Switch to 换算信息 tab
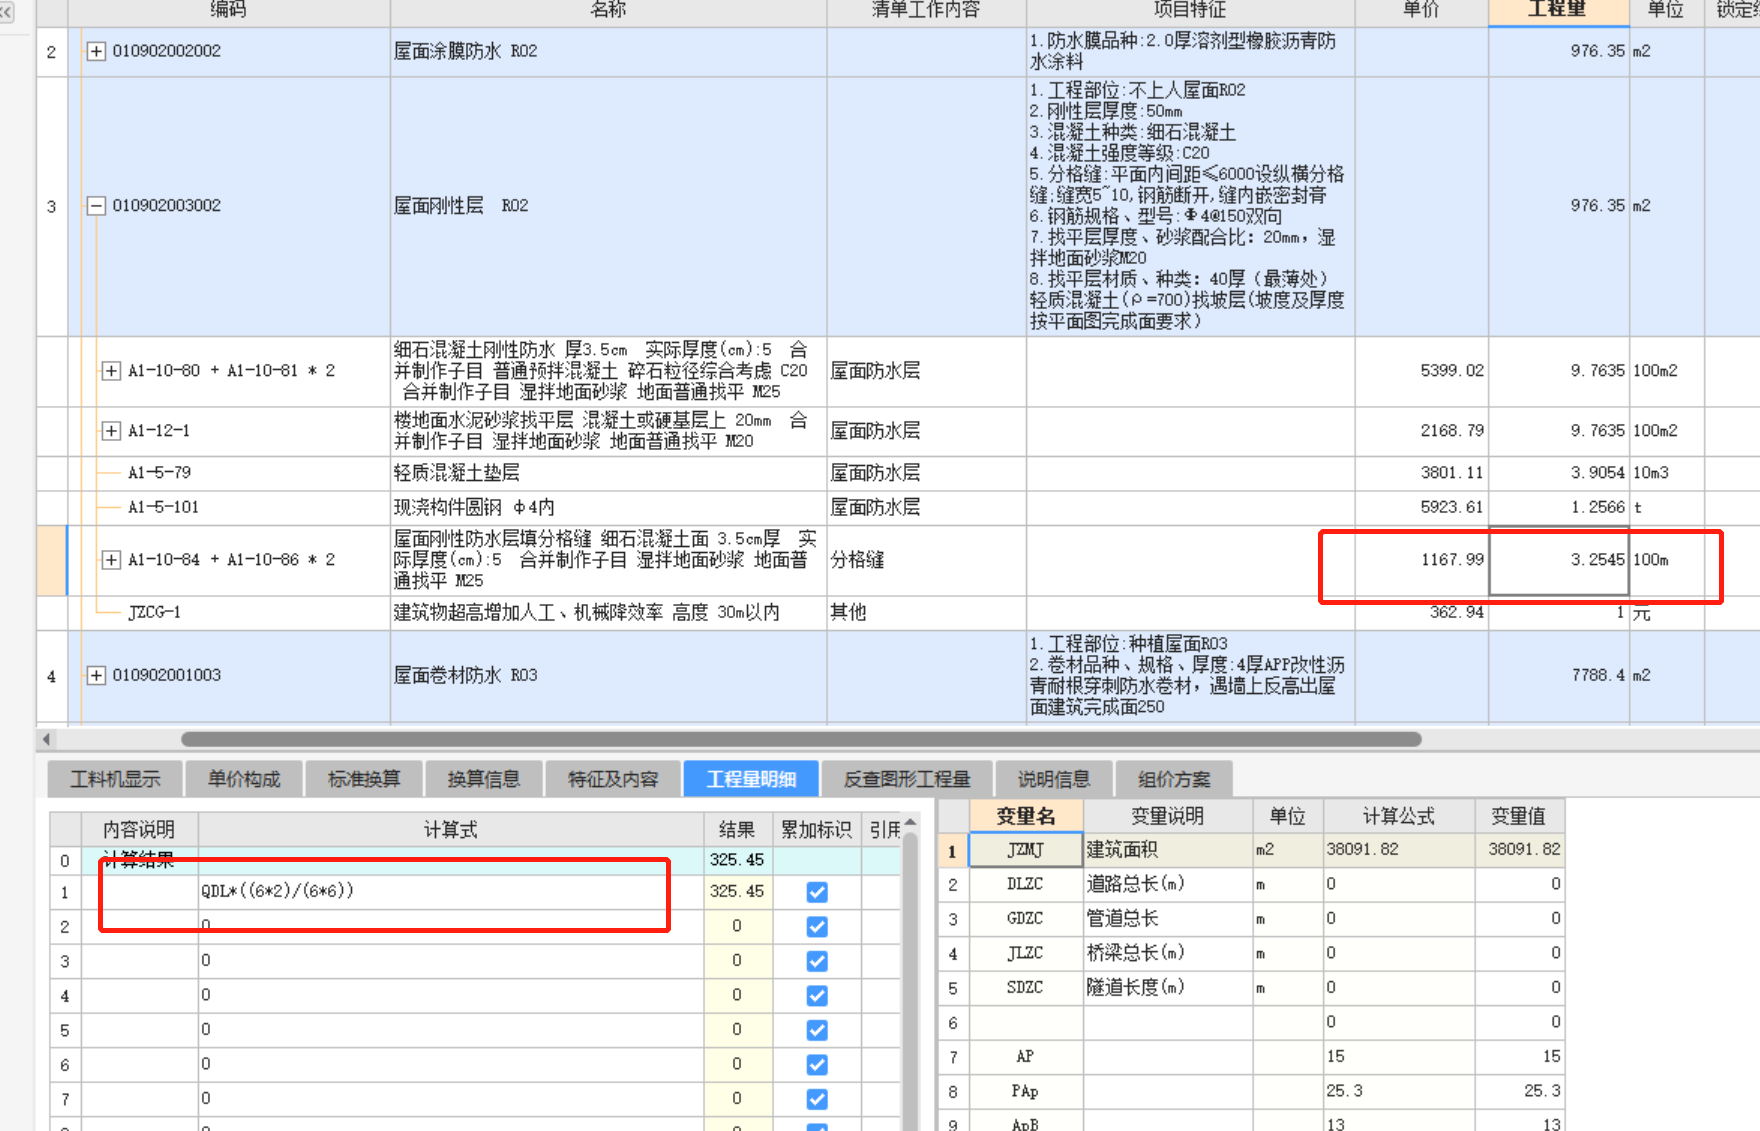The height and width of the screenshot is (1131, 1760). [x=484, y=779]
